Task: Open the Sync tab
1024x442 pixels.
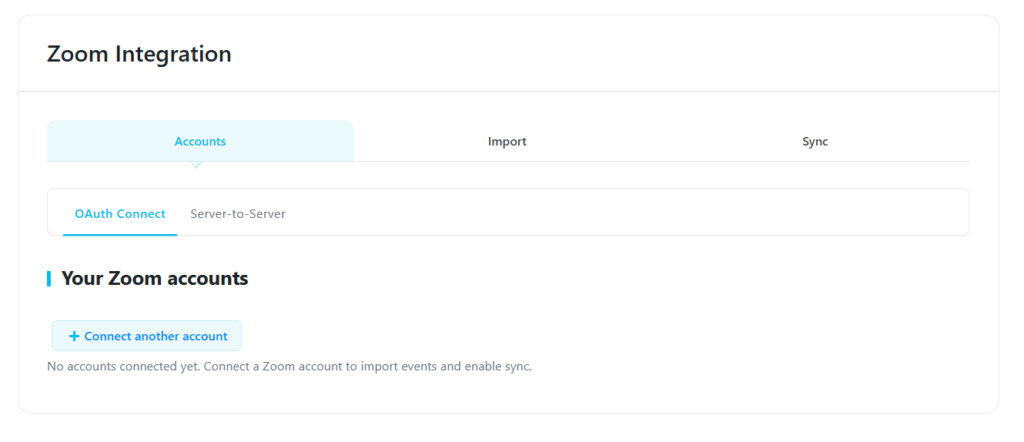Action: pos(815,141)
